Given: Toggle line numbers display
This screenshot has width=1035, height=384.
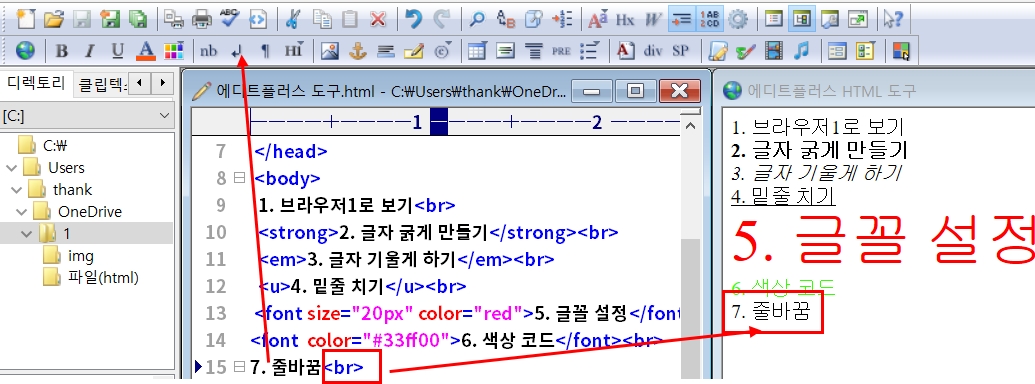Looking at the screenshot, I should pyautogui.click(x=710, y=19).
